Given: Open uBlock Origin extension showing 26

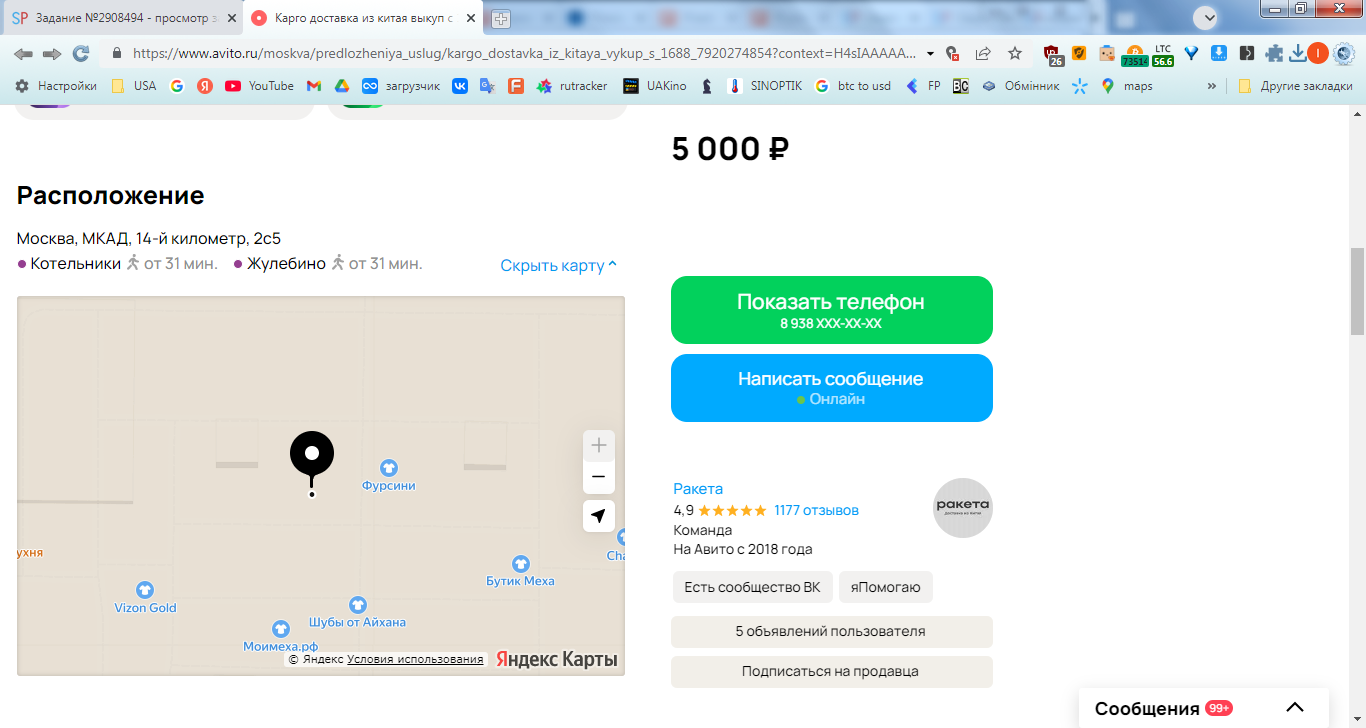Looking at the screenshot, I should (x=1053, y=55).
